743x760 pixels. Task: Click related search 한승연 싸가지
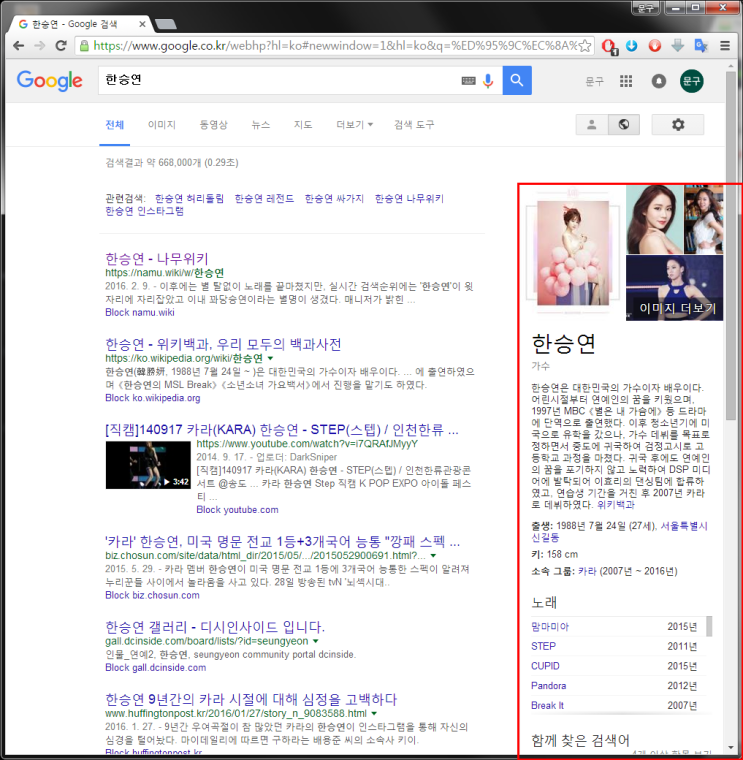[334, 198]
